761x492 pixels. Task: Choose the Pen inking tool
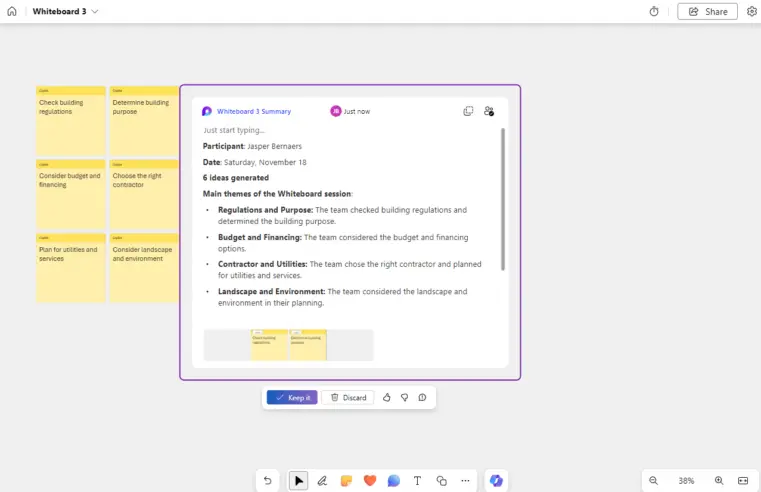click(x=322, y=481)
